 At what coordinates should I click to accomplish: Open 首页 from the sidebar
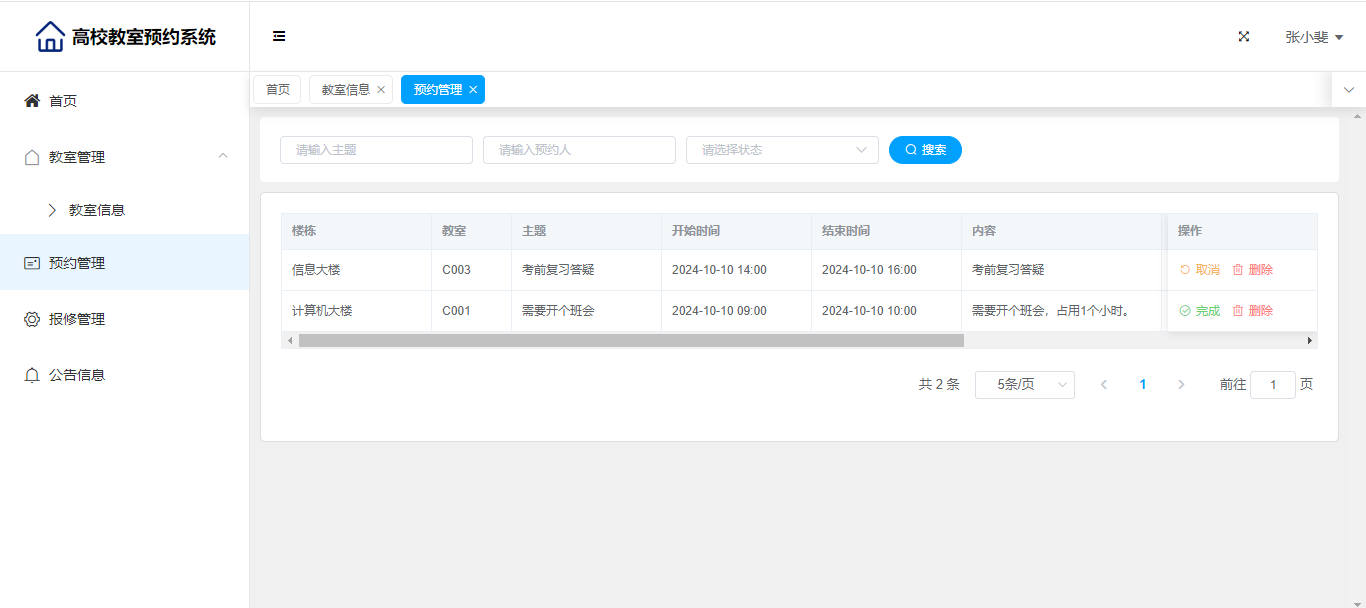[x=63, y=101]
